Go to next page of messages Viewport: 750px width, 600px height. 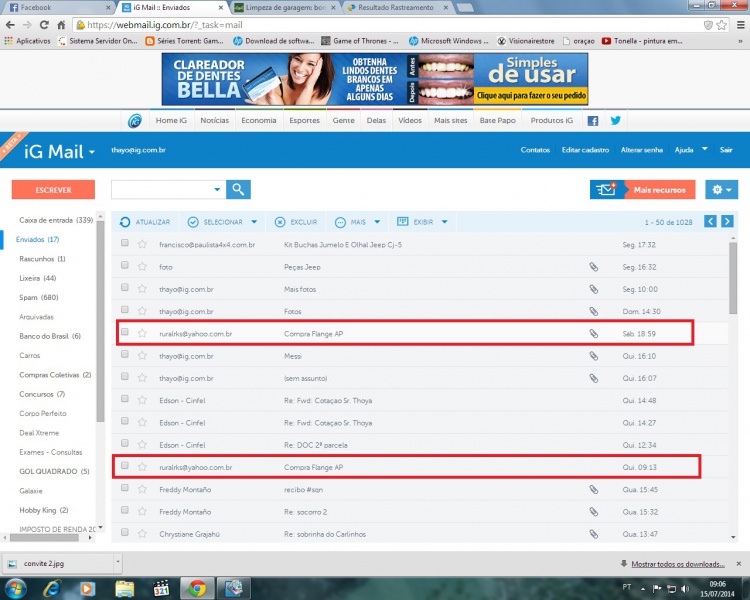point(727,221)
